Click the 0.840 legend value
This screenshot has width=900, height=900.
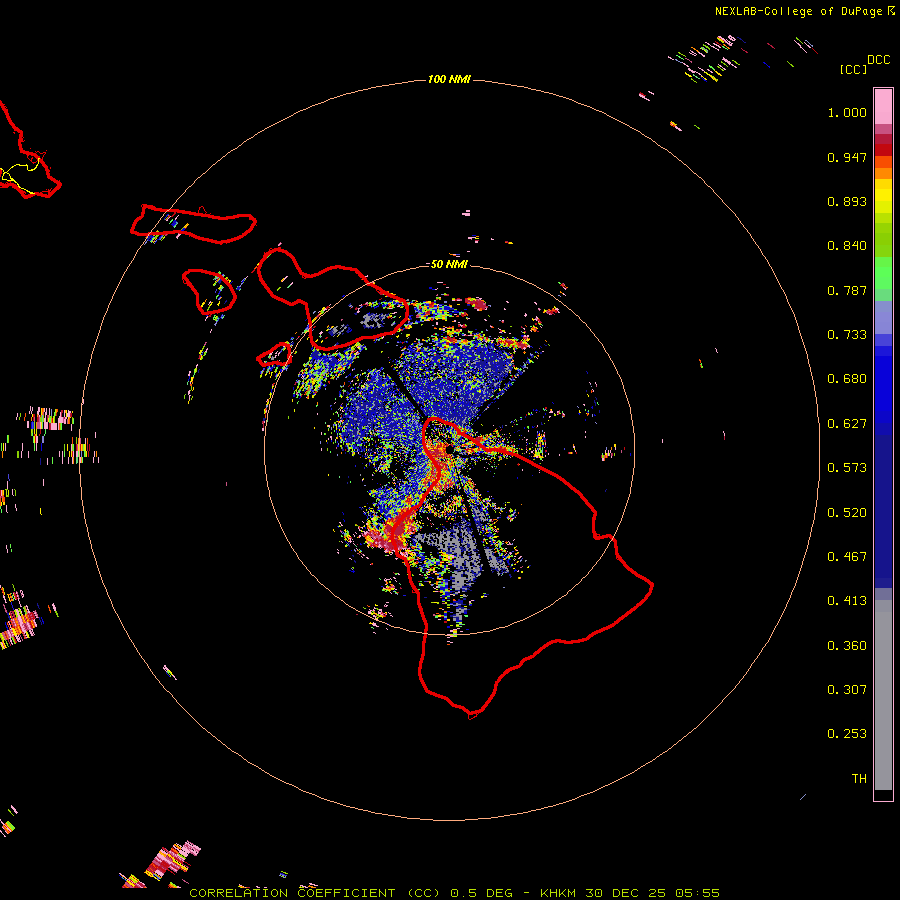tap(847, 246)
